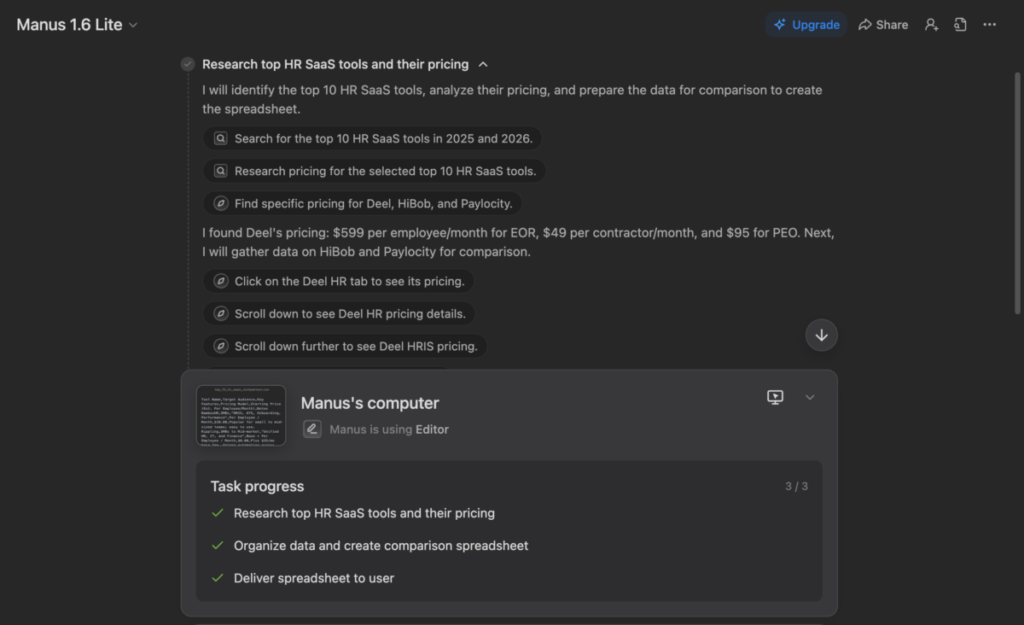The height and width of the screenshot is (625, 1024).
Task: Open Share options for this conversation
Action: pos(882,24)
